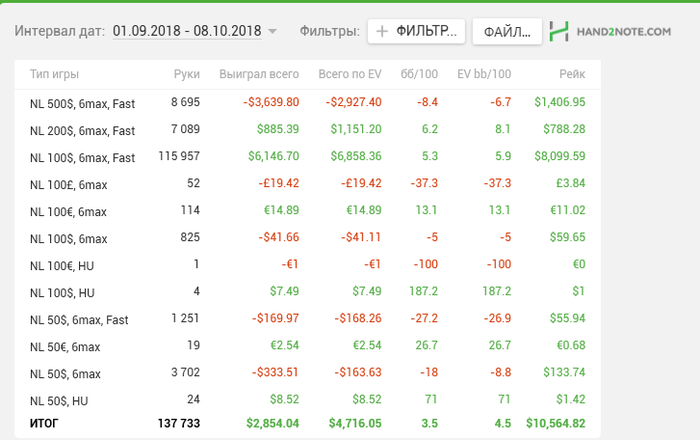
Task: Click the $788.28 rake cell
Action: 564,129
